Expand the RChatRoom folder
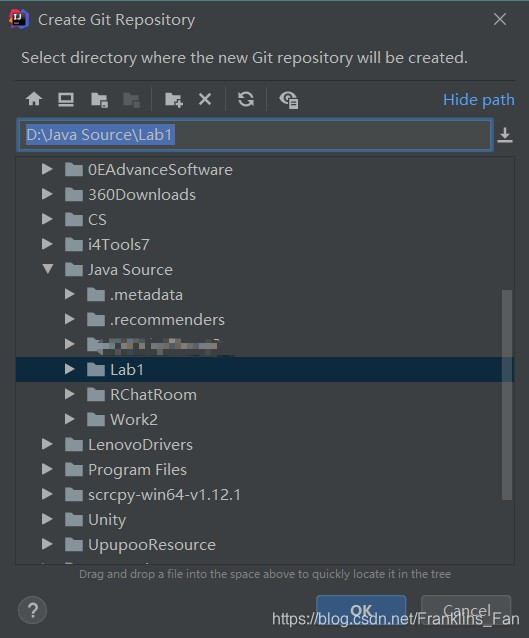529x638 pixels. pyautogui.click(x=70, y=394)
